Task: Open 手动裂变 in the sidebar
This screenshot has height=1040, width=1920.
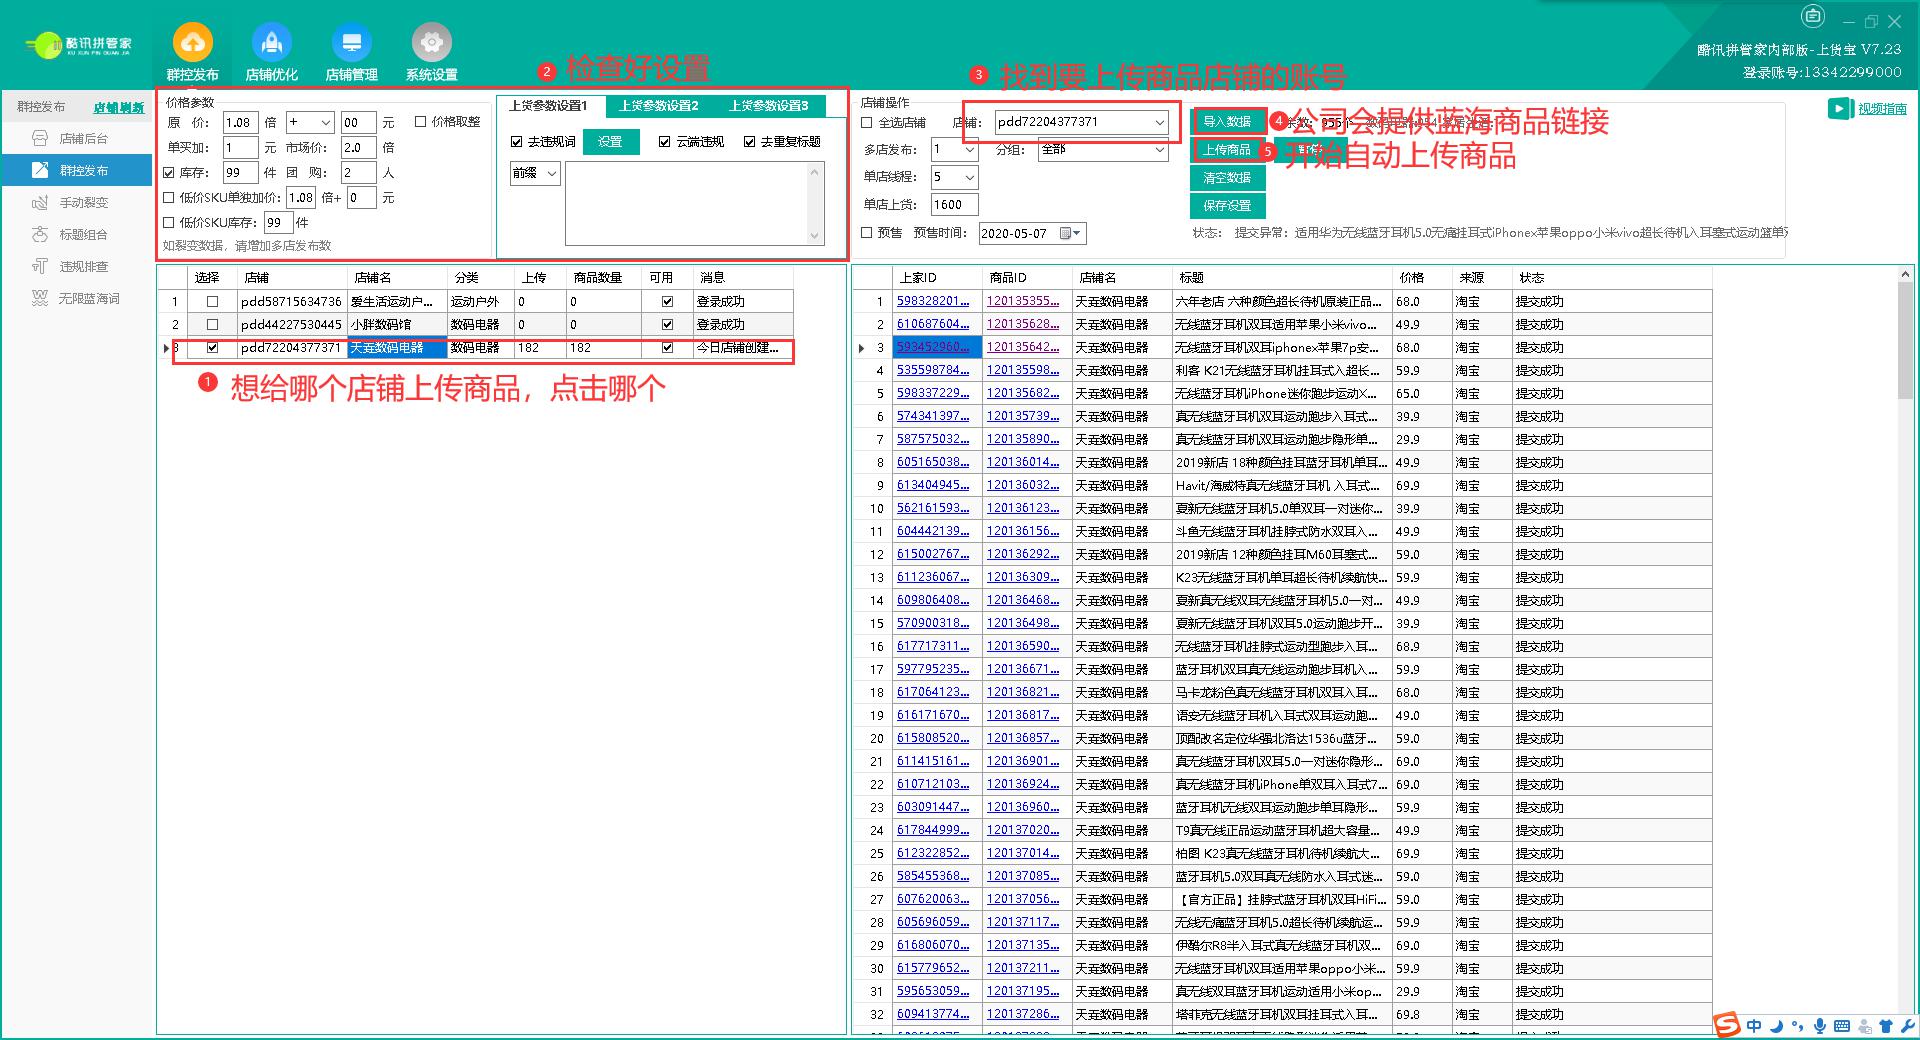Action: tap(83, 203)
